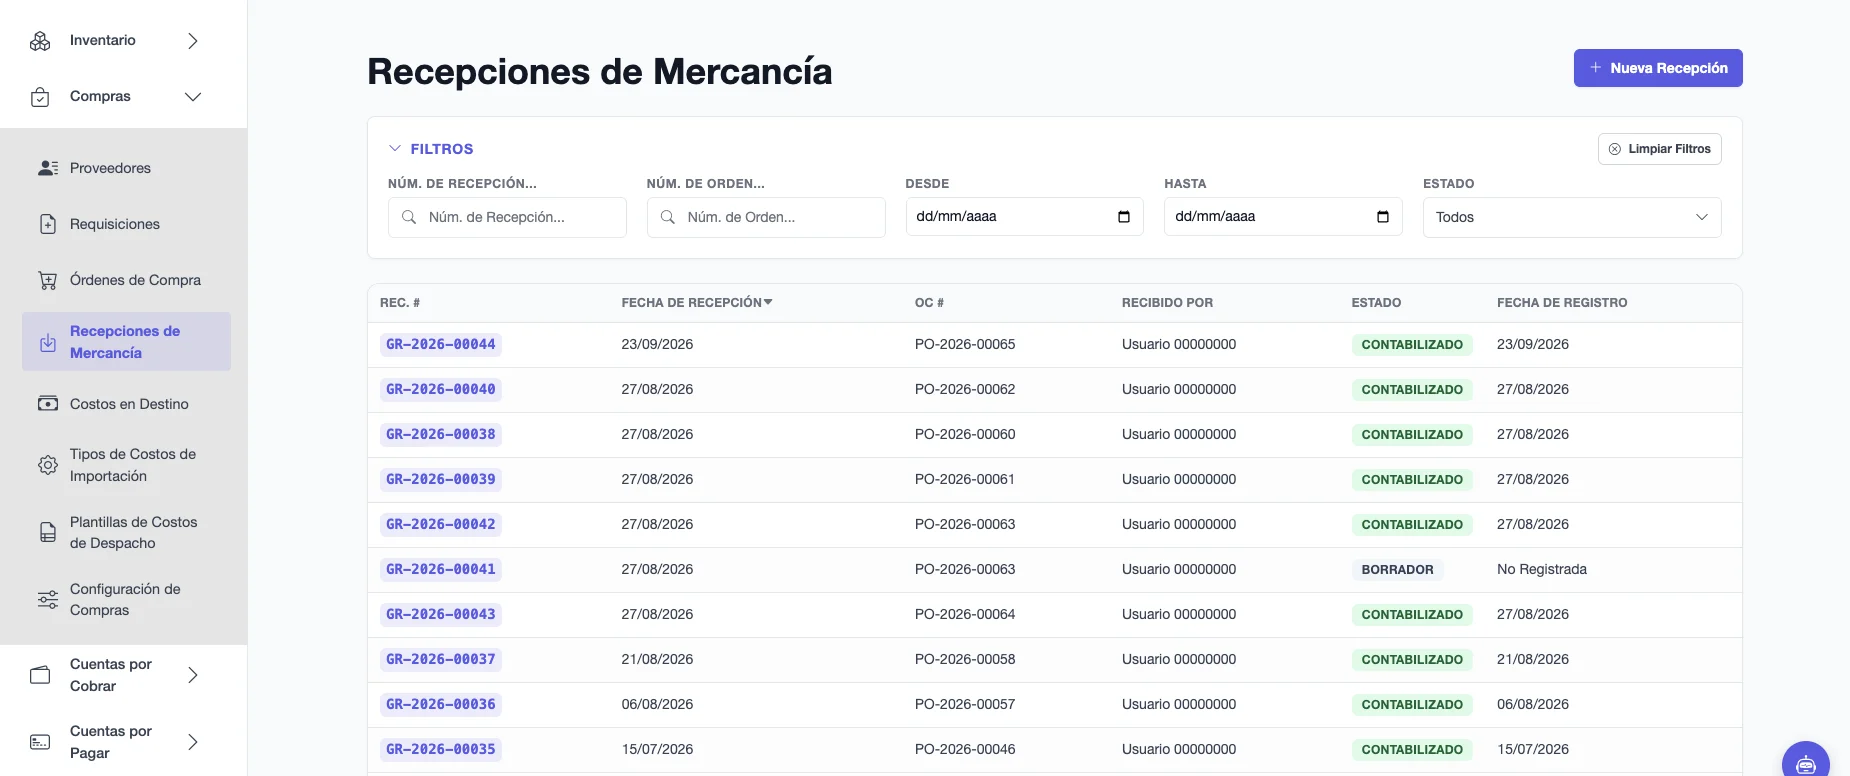
Task: Click the Compras shopping bag icon
Action: pyautogui.click(x=40, y=97)
